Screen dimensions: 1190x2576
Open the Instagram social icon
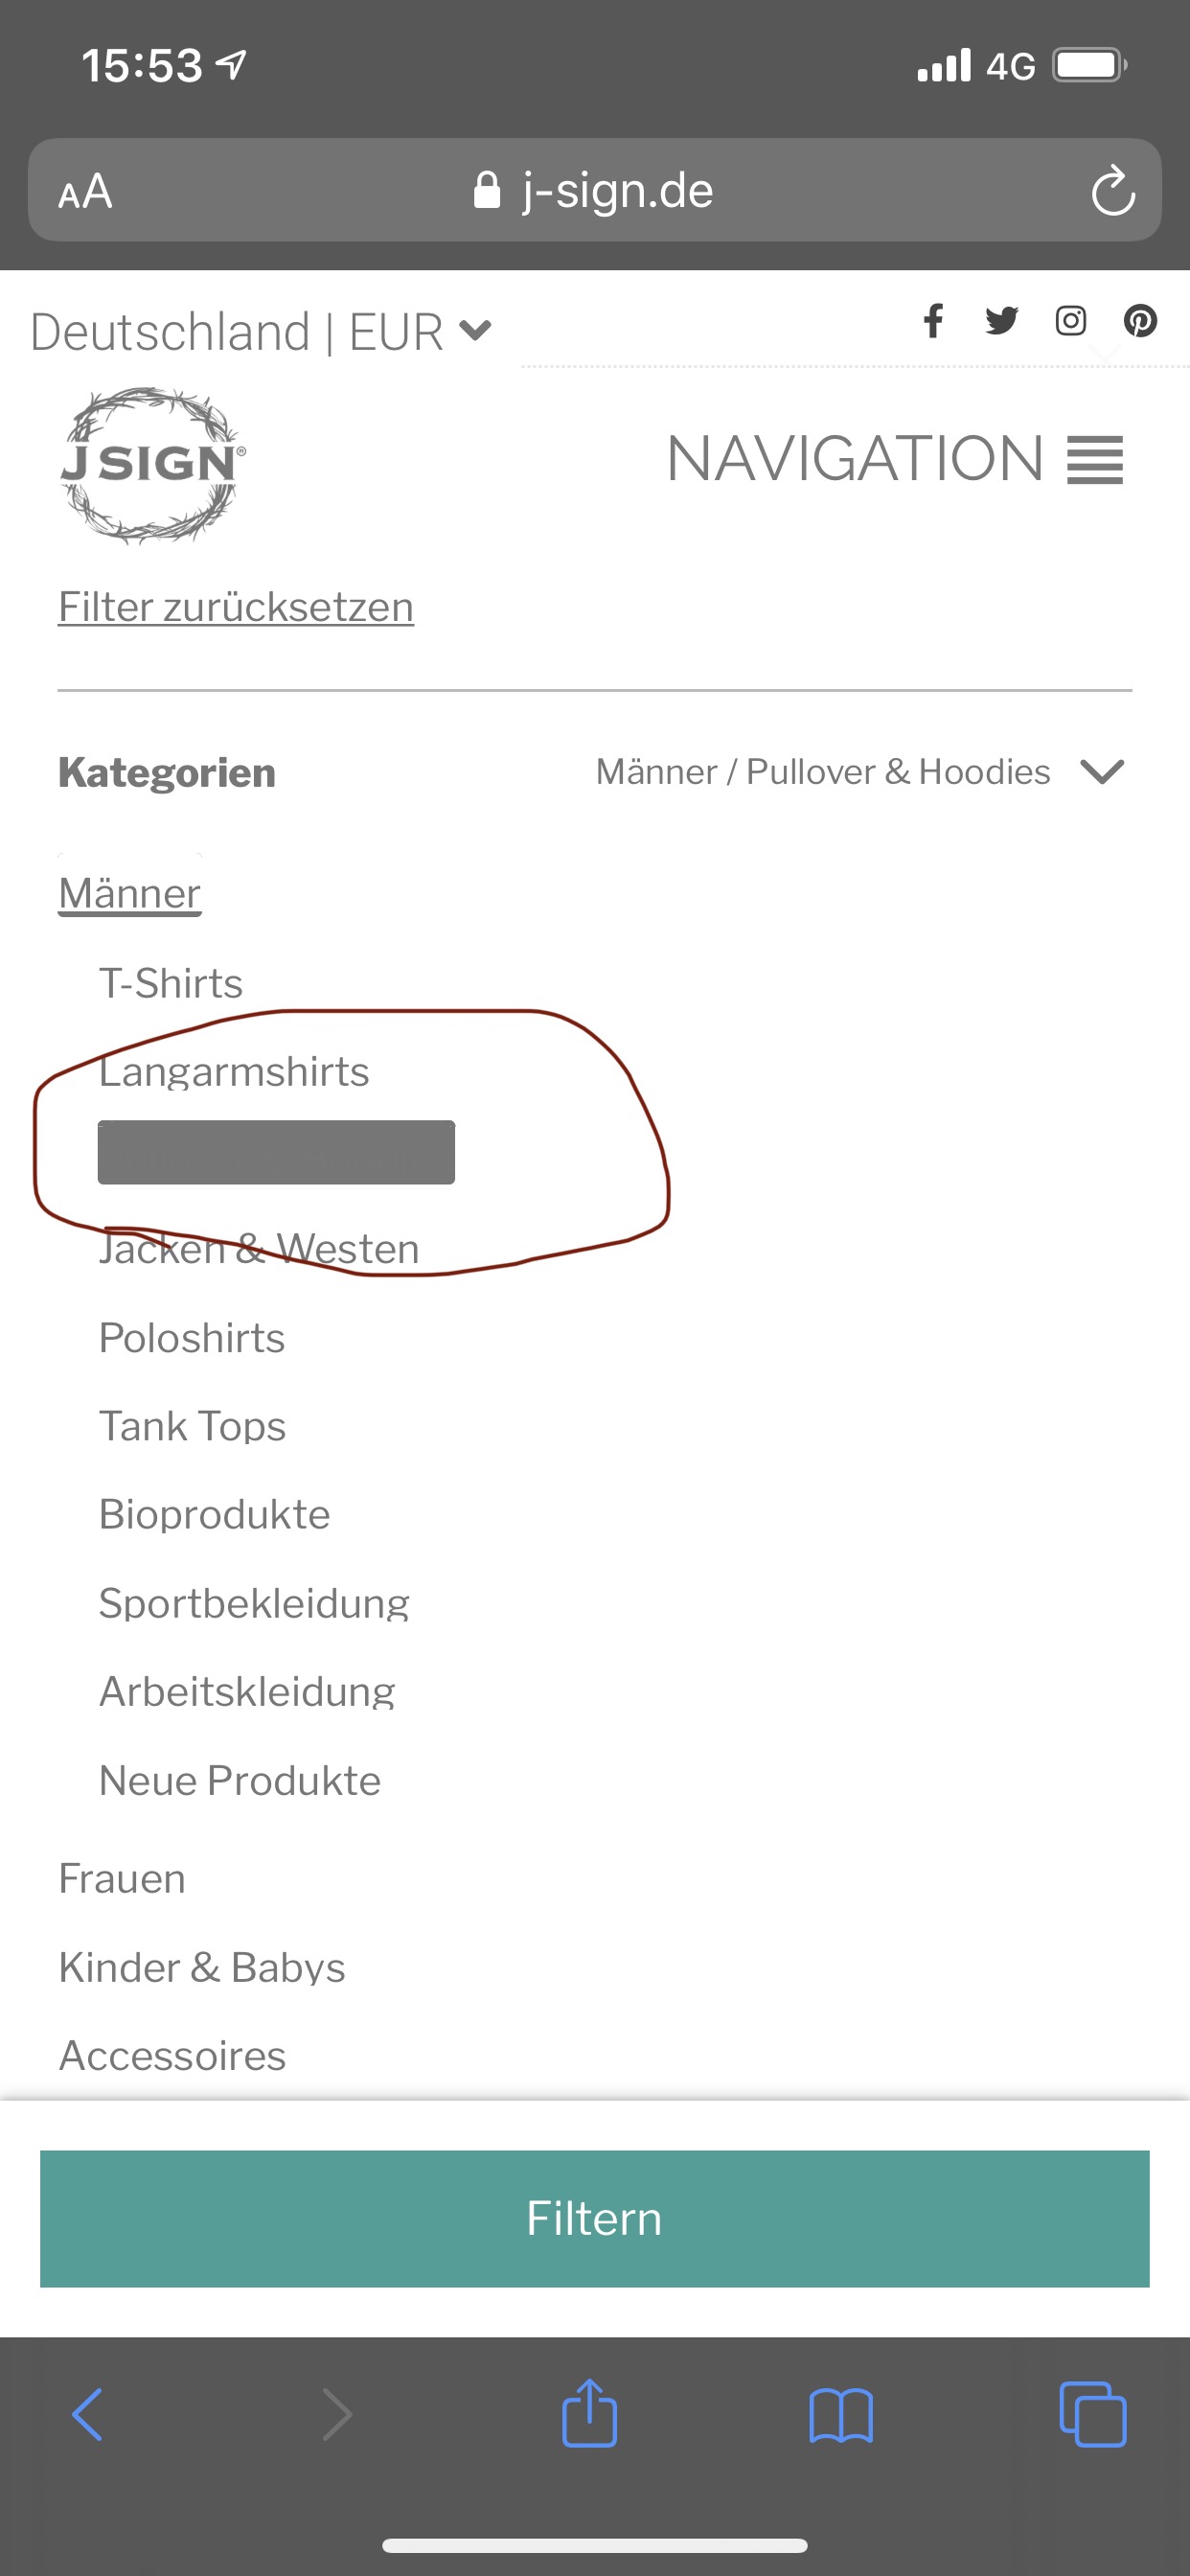pos(1070,321)
